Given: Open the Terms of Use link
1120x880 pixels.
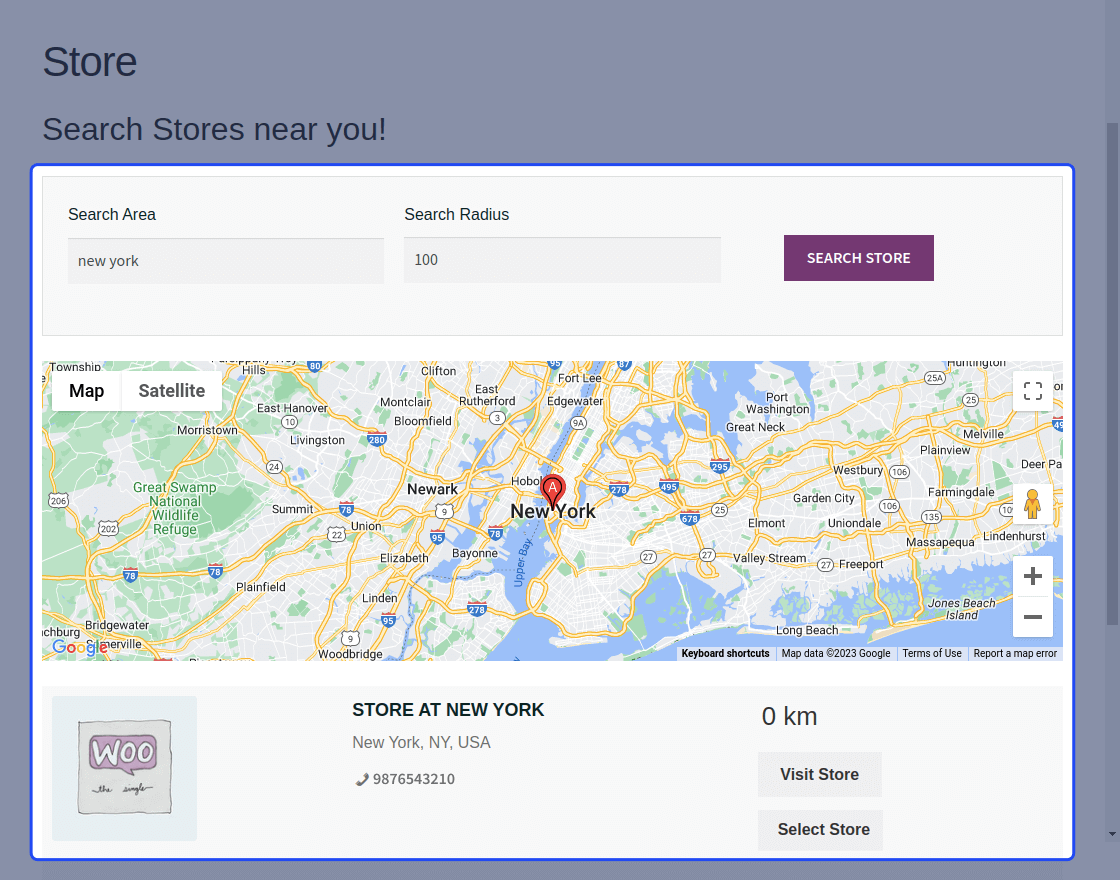Looking at the screenshot, I should (x=932, y=653).
